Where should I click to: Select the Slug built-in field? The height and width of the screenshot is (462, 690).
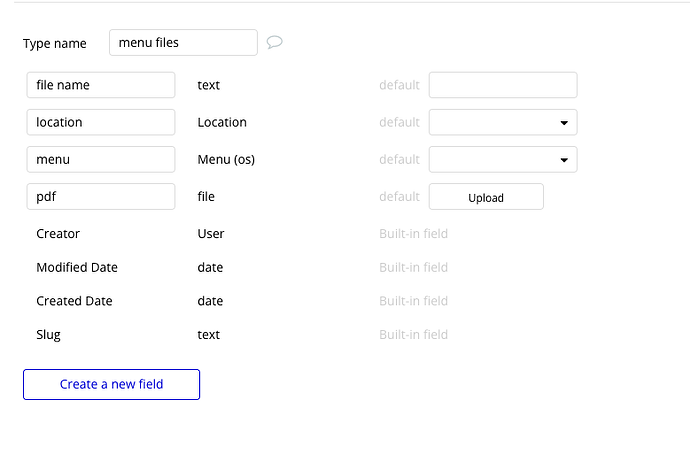[x=49, y=335]
